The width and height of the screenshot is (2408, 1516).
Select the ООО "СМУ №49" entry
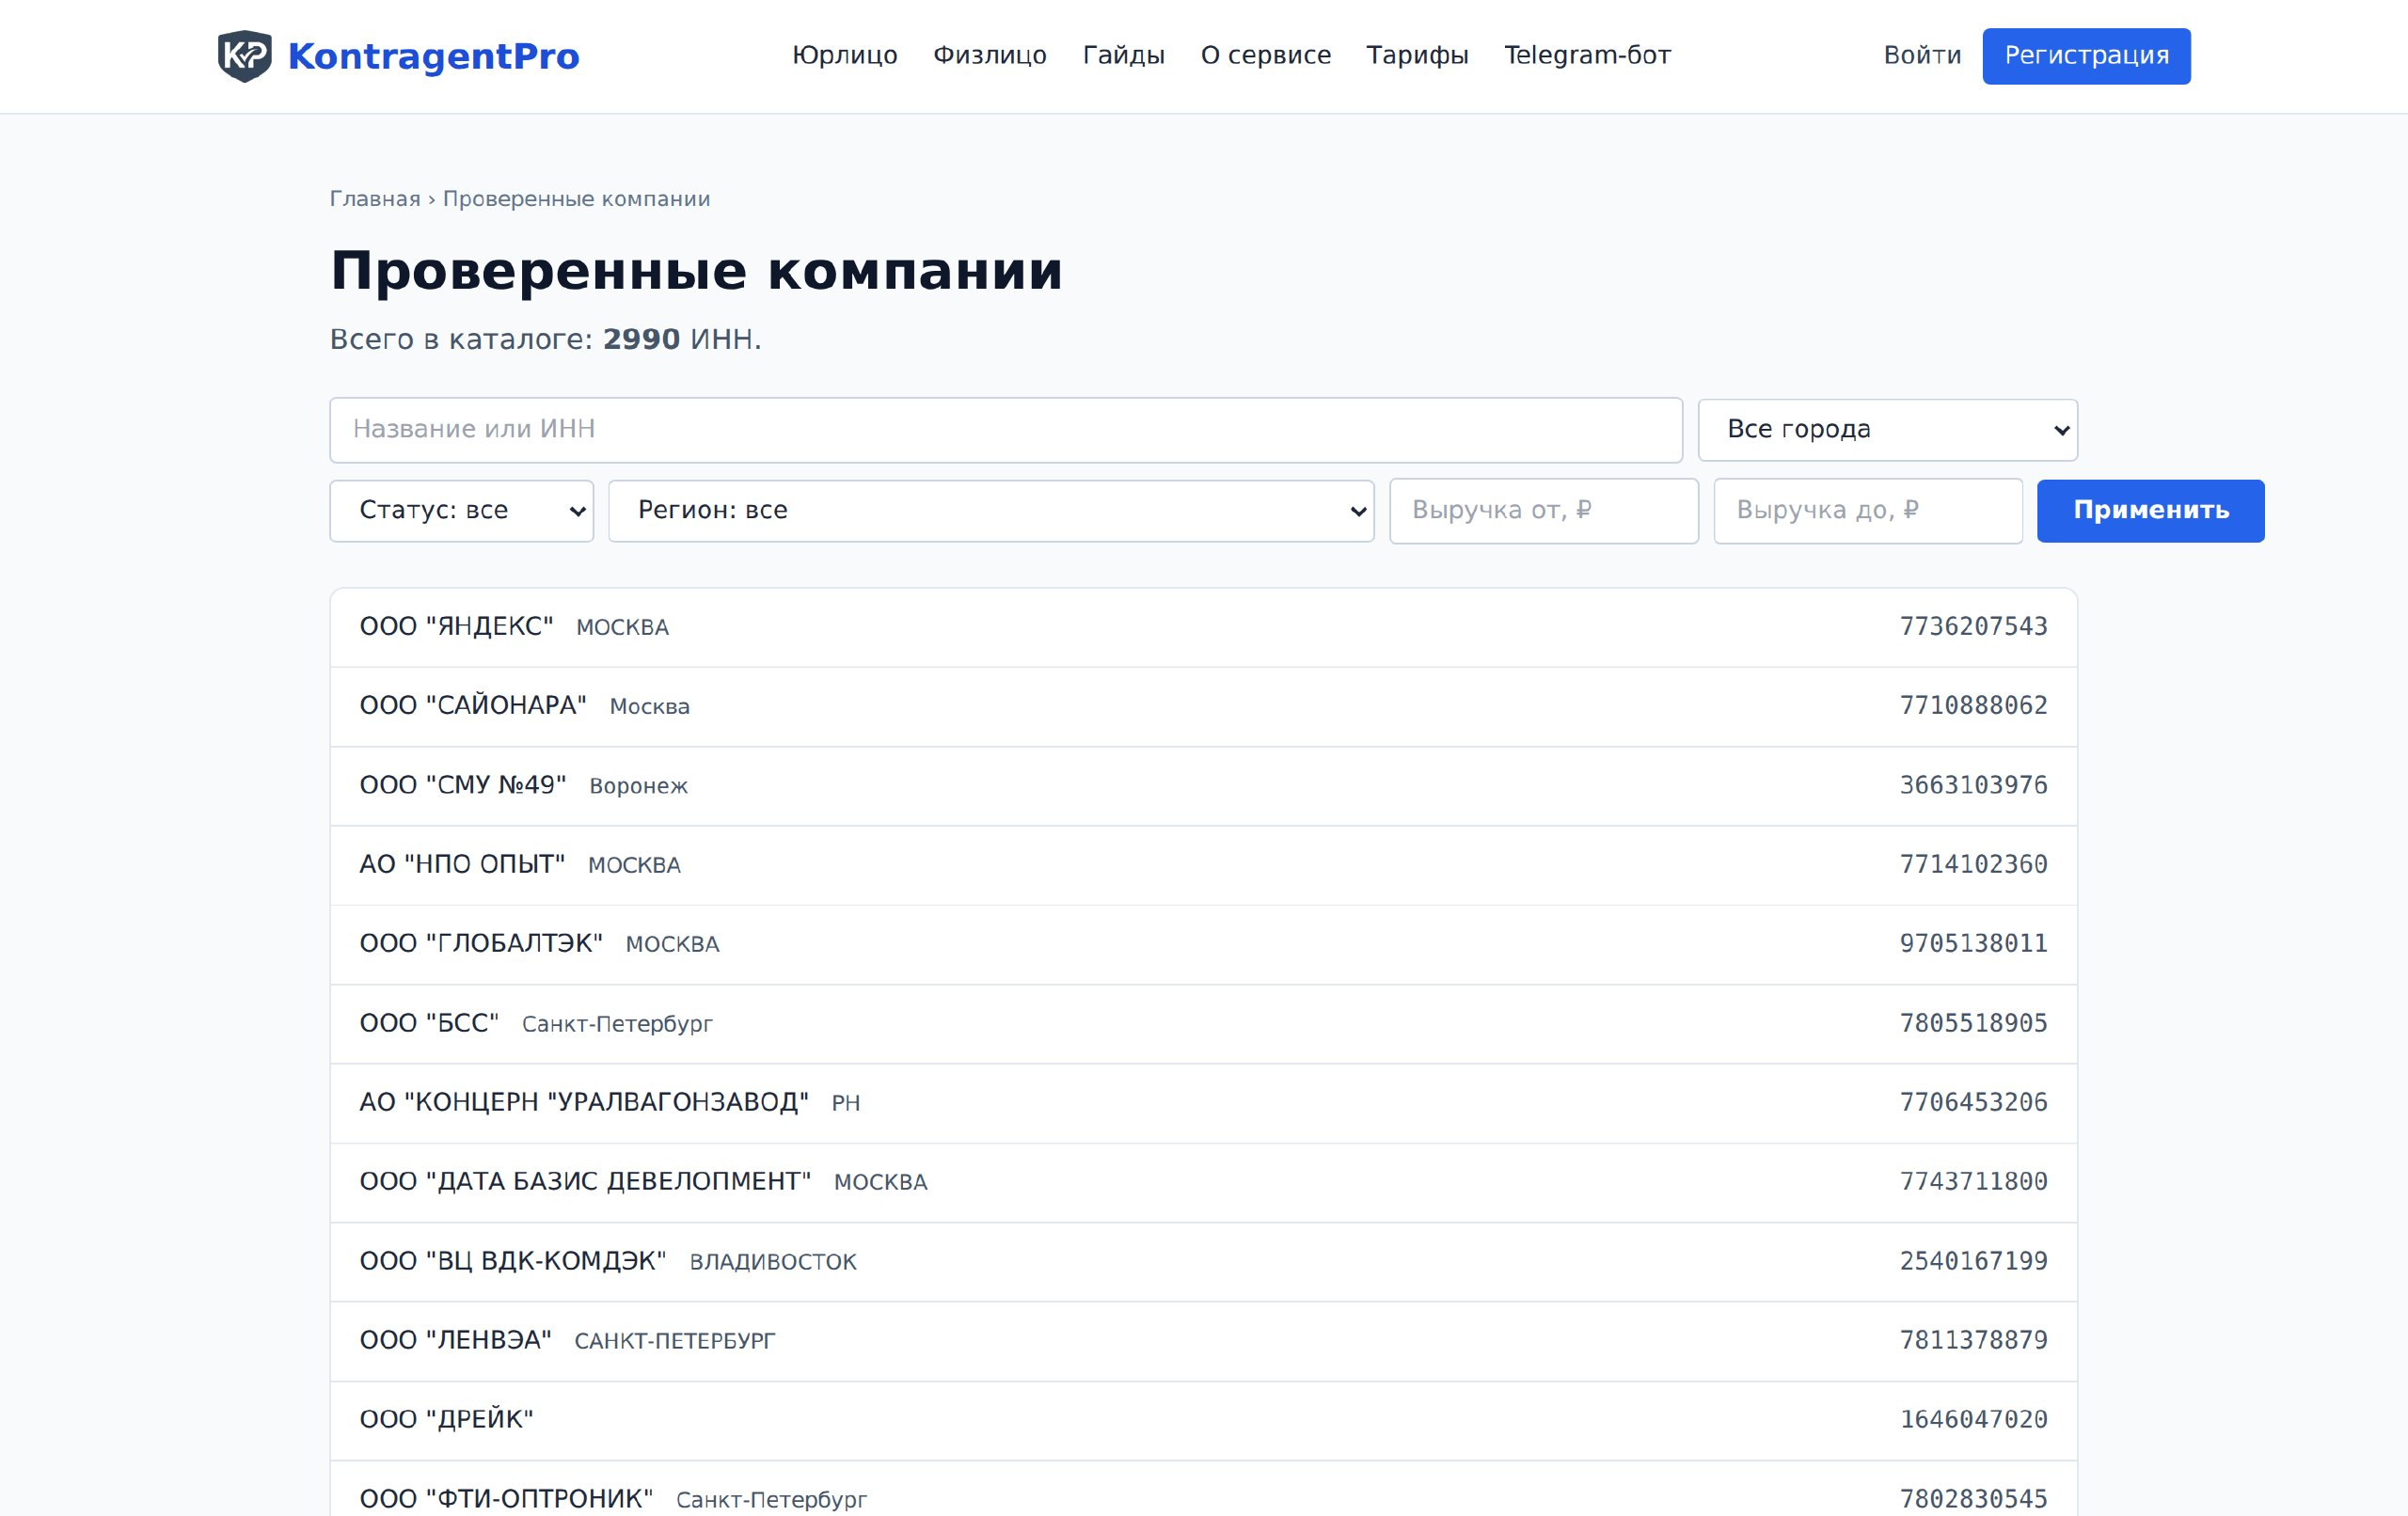1203,786
